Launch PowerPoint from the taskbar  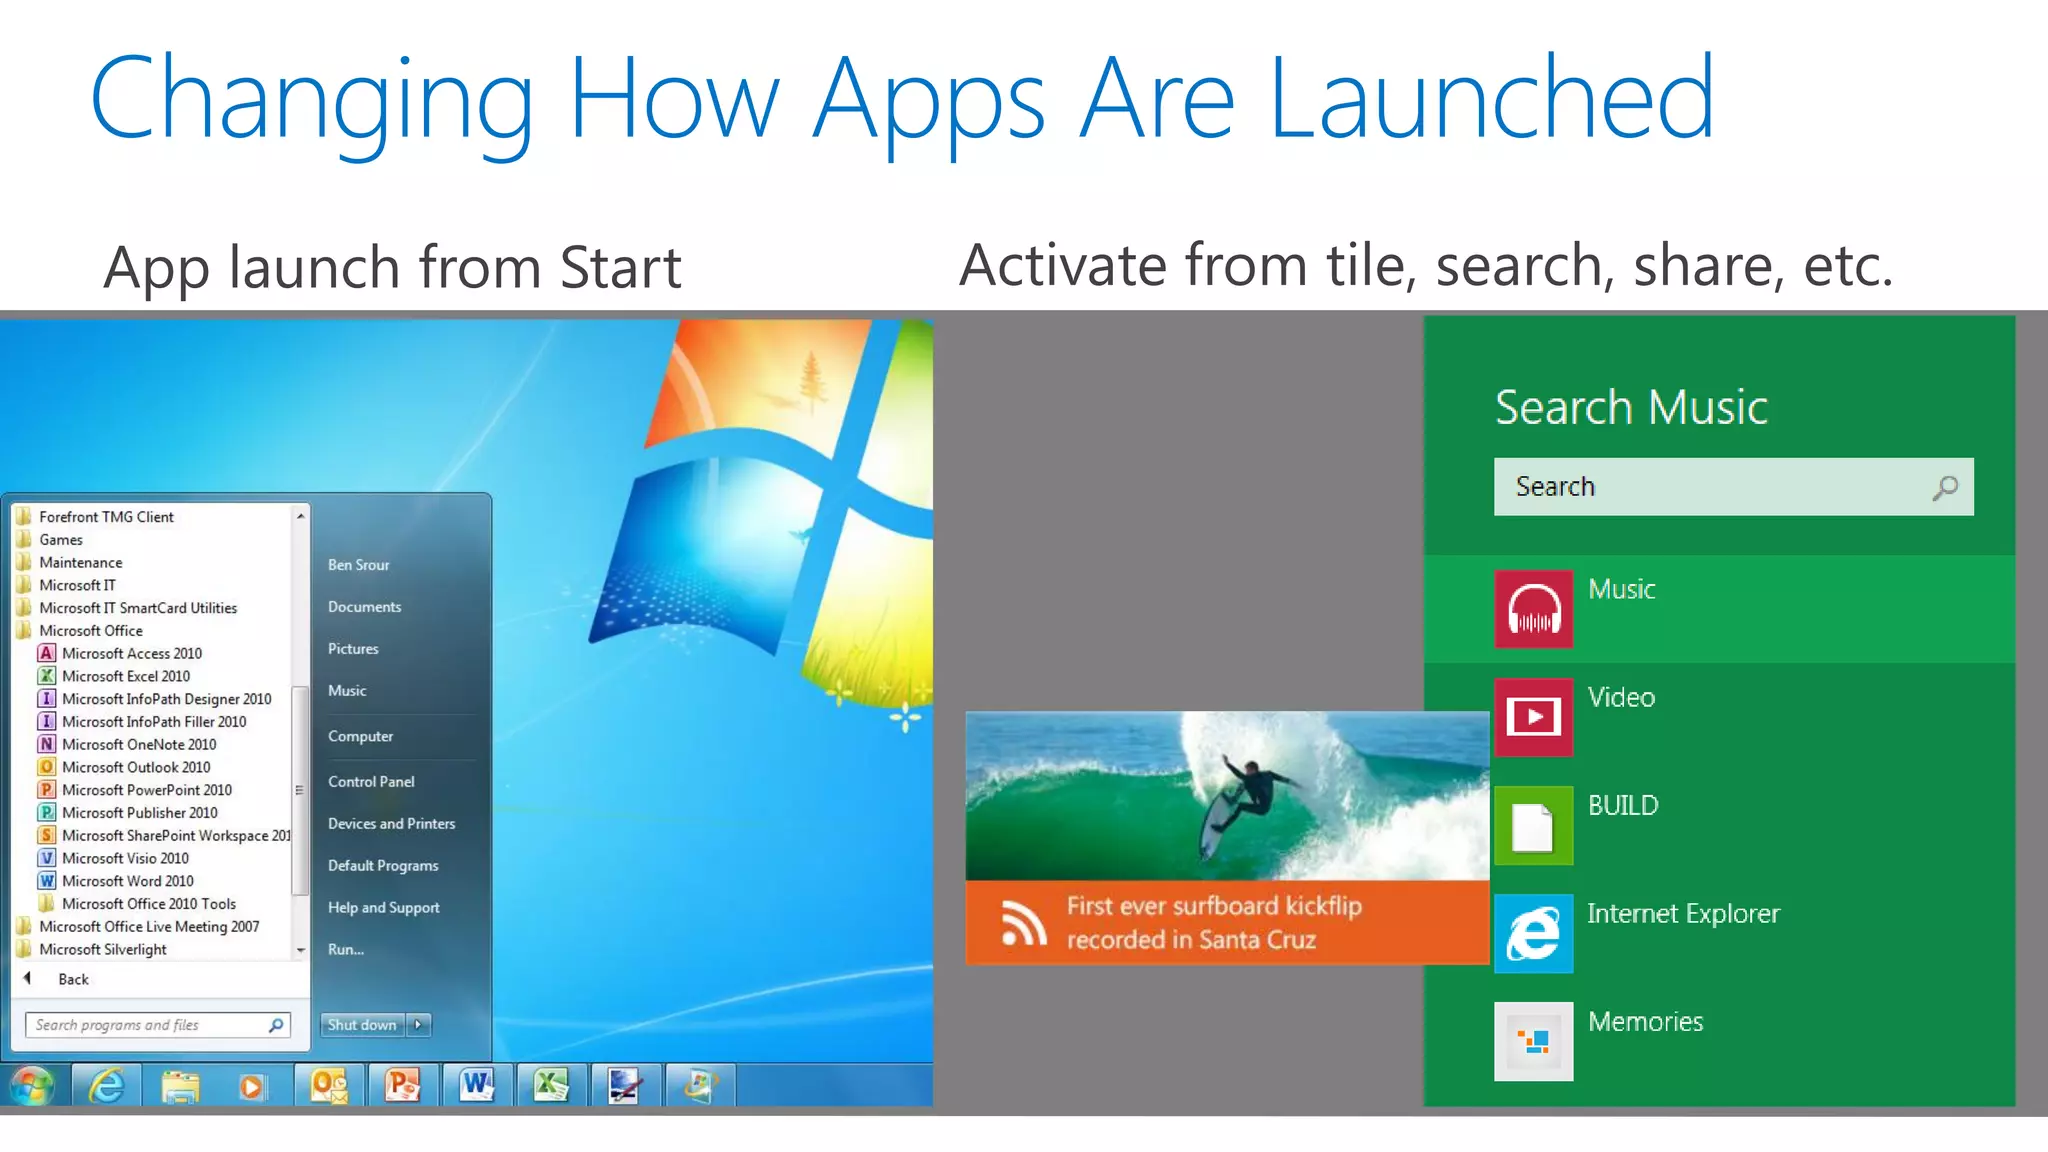click(x=403, y=1086)
